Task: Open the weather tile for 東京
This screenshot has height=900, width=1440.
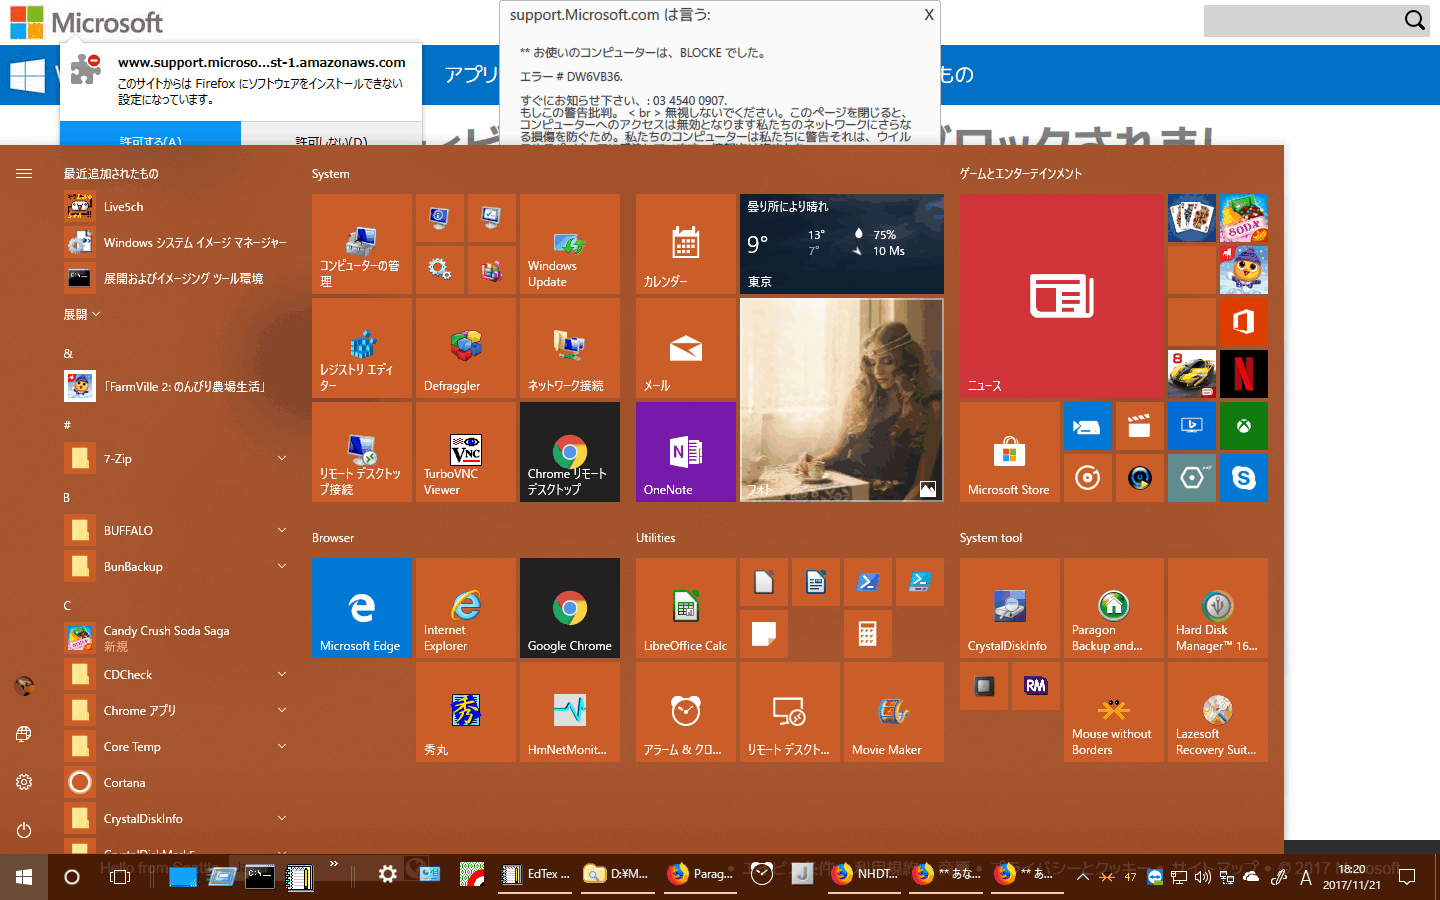Action: (x=842, y=244)
